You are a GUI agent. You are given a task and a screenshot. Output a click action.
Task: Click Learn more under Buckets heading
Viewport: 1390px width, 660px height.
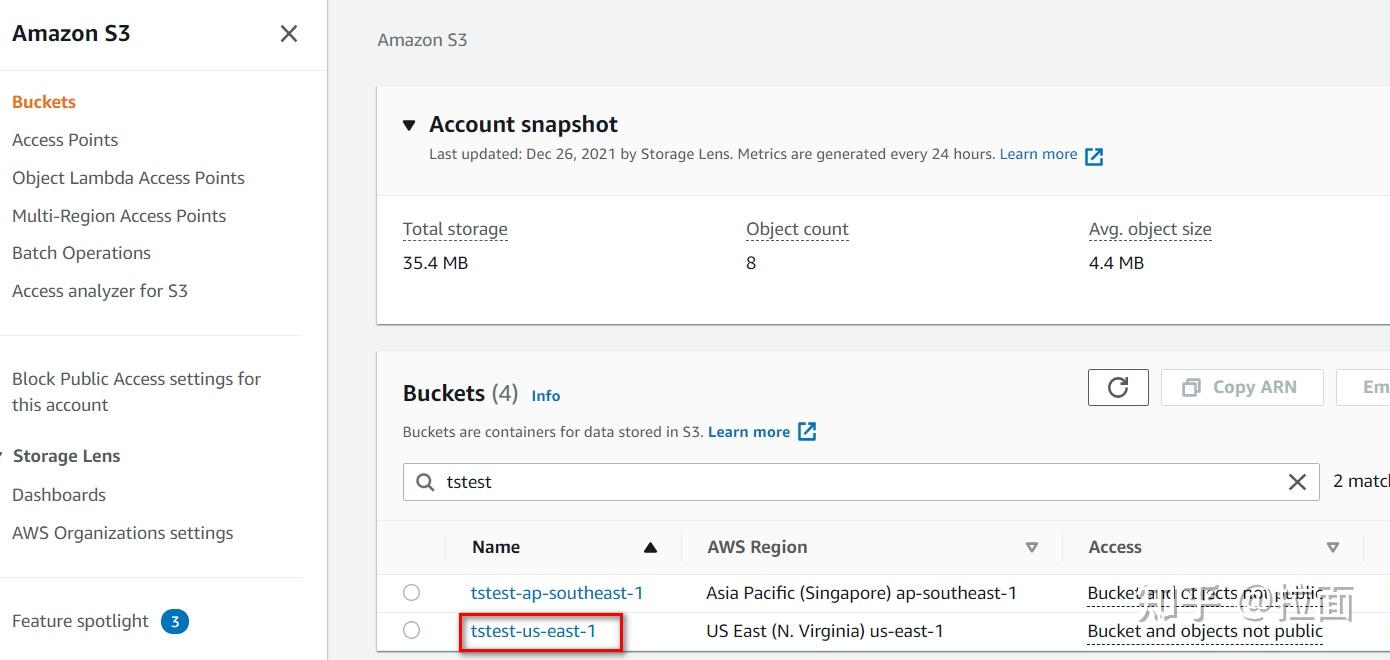click(x=749, y=432)
